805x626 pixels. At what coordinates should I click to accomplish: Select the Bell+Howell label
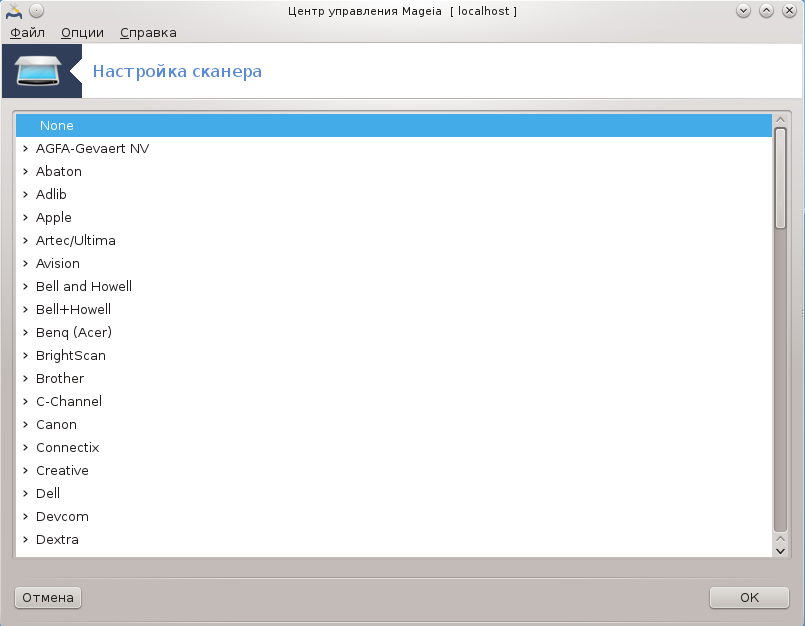click(73, 310)
